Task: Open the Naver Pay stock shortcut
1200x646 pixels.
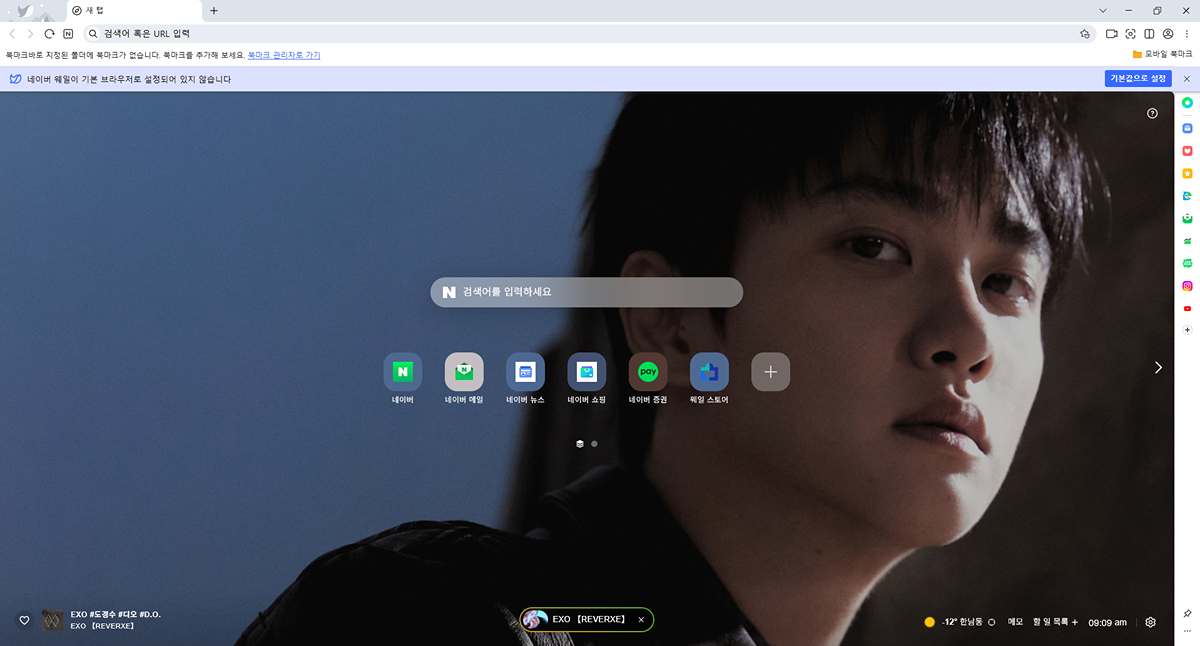Action: click(x=648, y=372)
